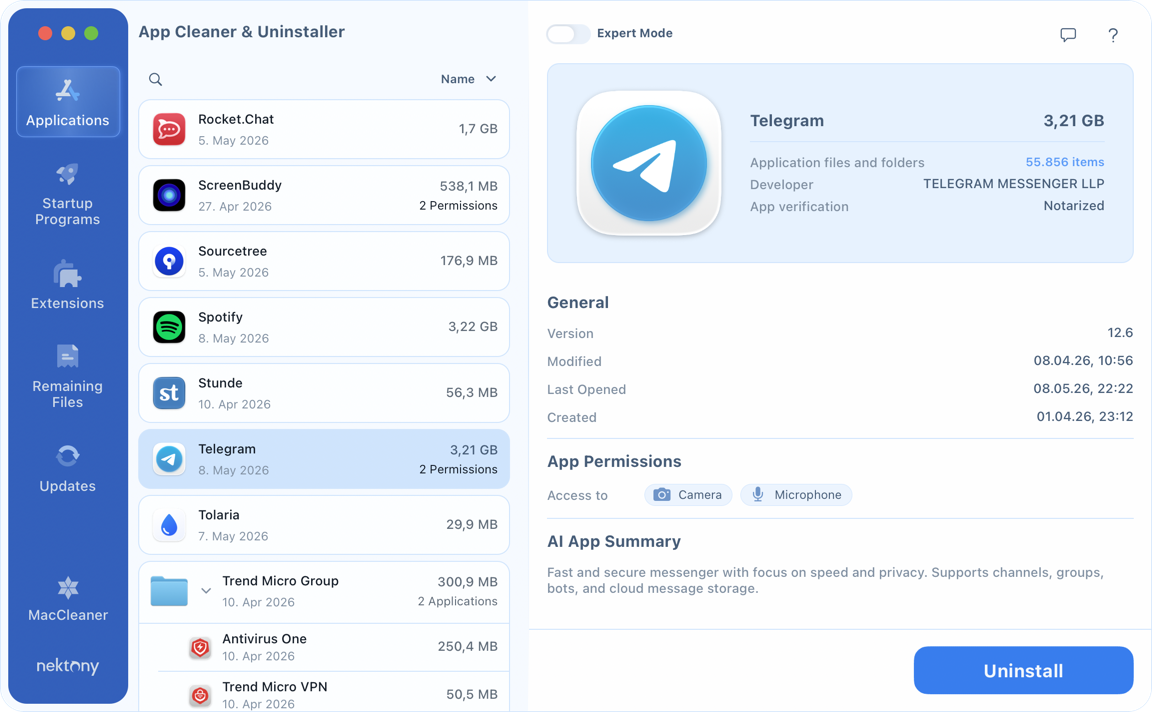
Task: Click the search magnifier icon
Action: click(155, 79)
